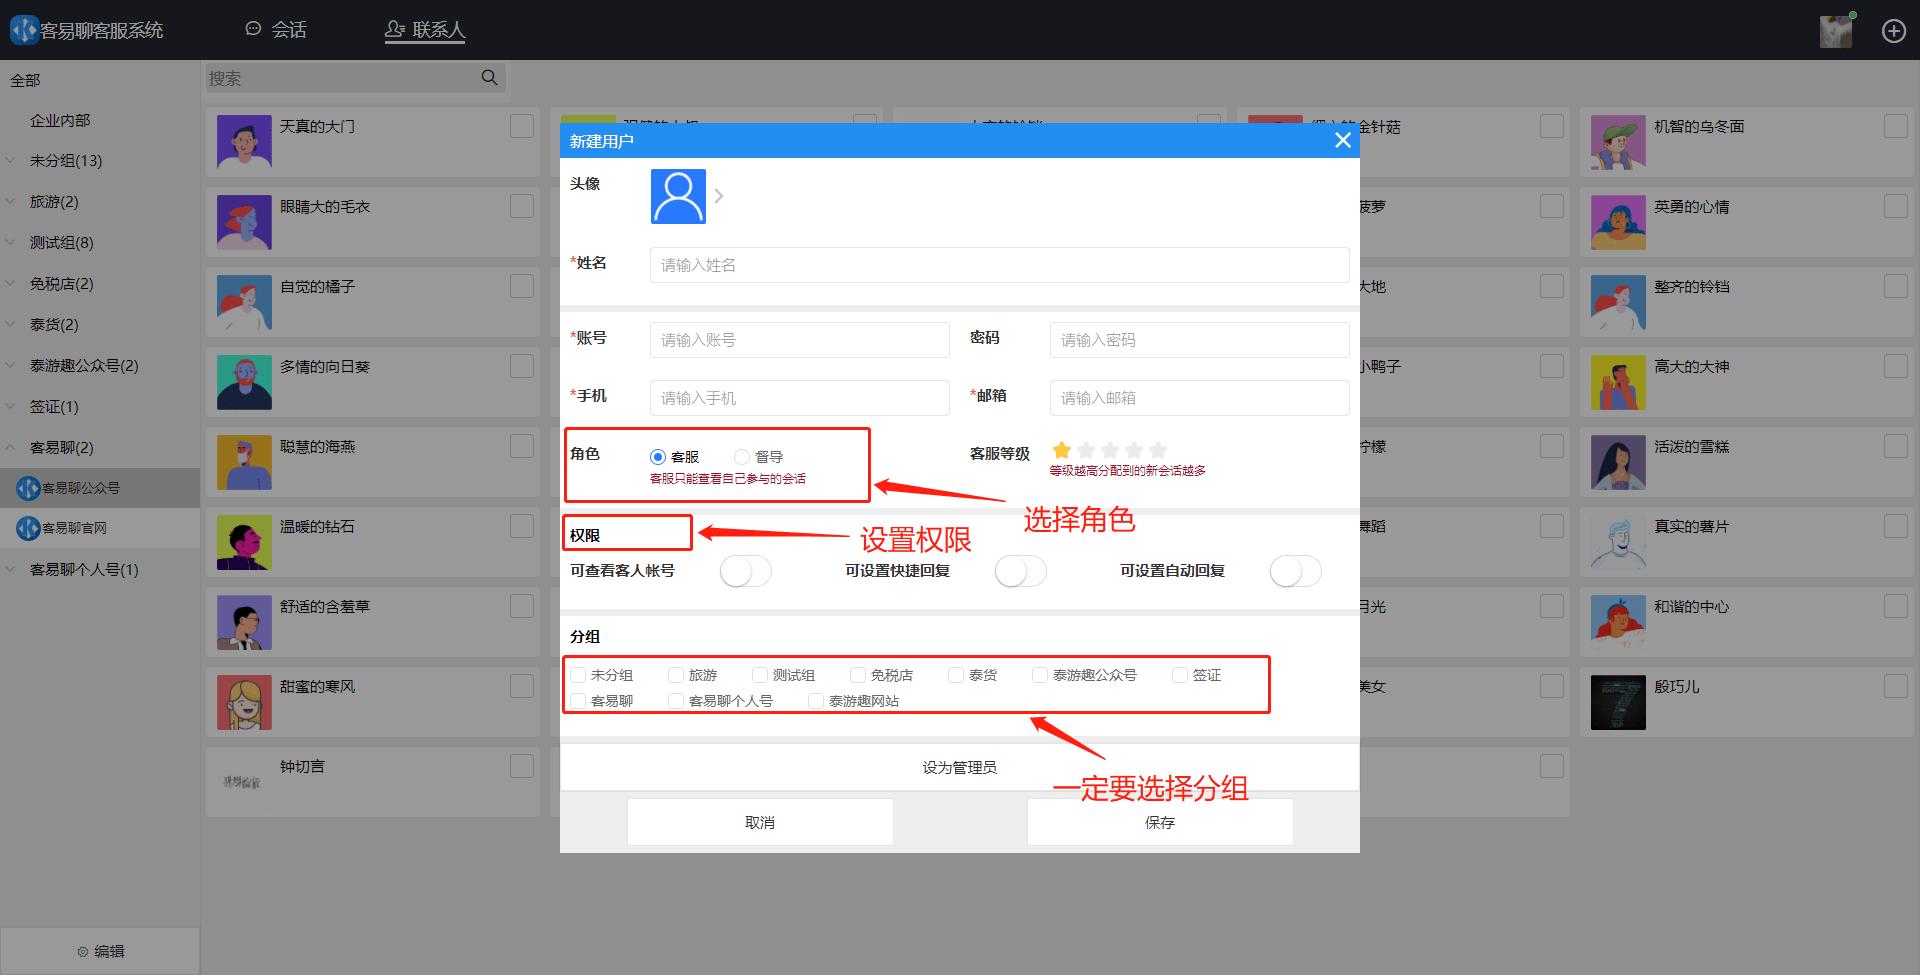Select 客易聊官网 channel icon in sidebar
The image size is (1920, 975).
28,528
